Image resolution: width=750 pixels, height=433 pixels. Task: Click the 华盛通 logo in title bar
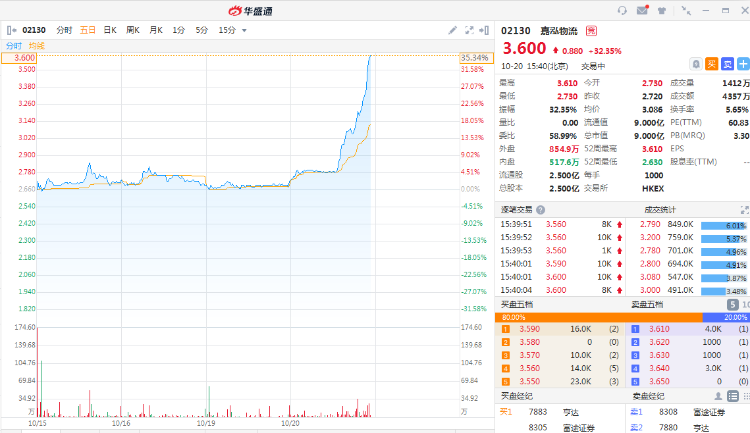[250, 11]
